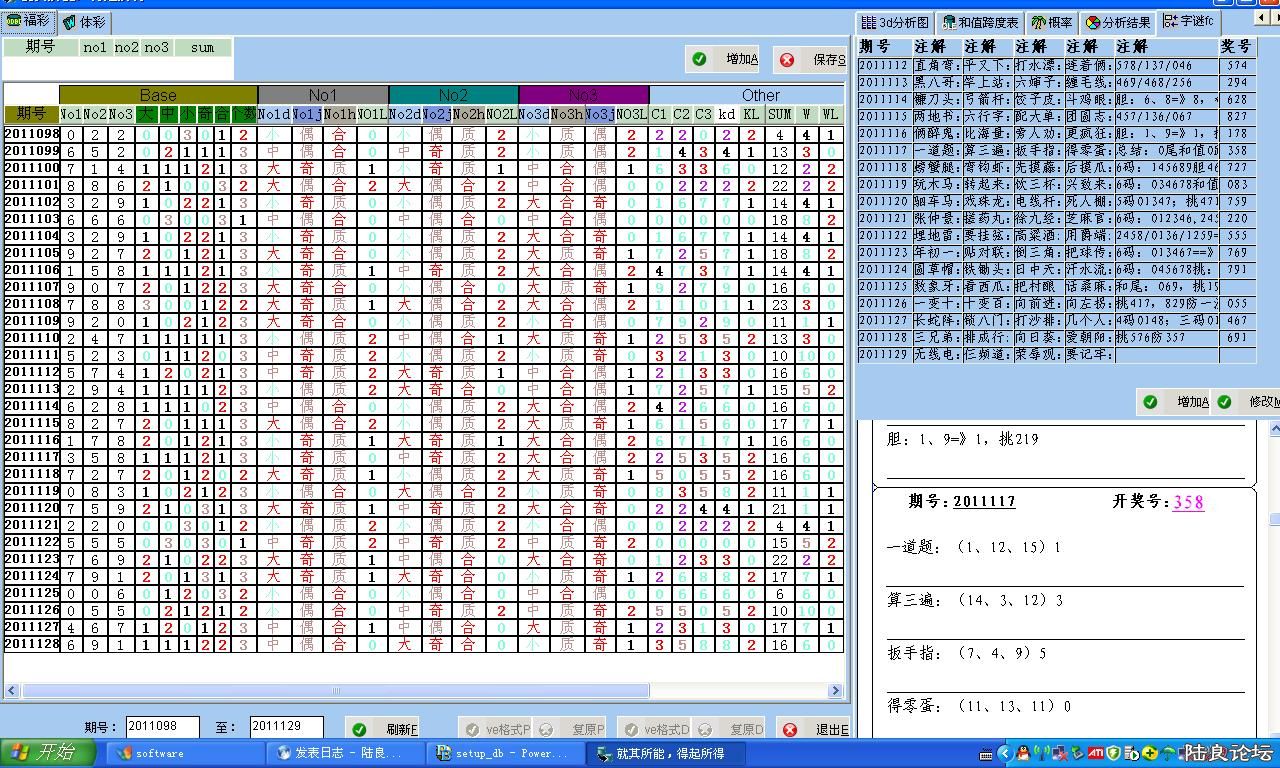The width and height of the screenshot is (1280, 768).
Task: Click the green check 增加A button above the grid
Action: pyautogui.click(x=725, y=60)
